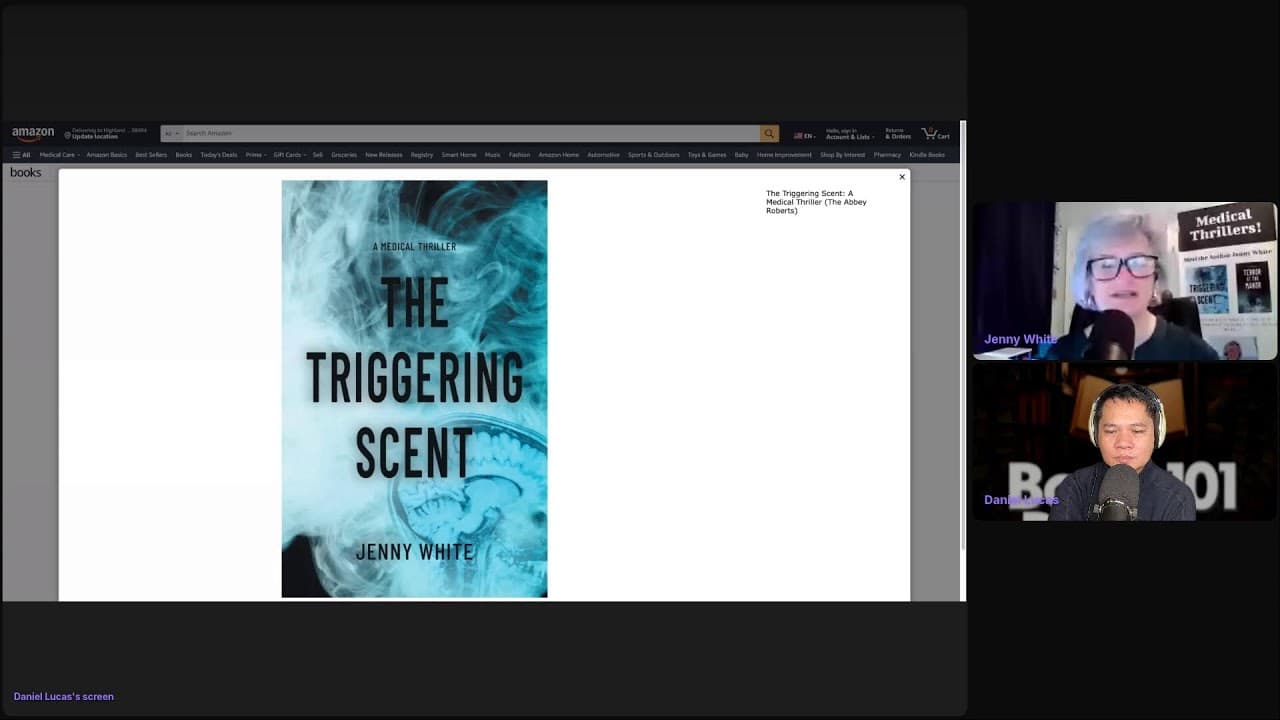
Task: Click the book title text in popup
Action: 817,202
